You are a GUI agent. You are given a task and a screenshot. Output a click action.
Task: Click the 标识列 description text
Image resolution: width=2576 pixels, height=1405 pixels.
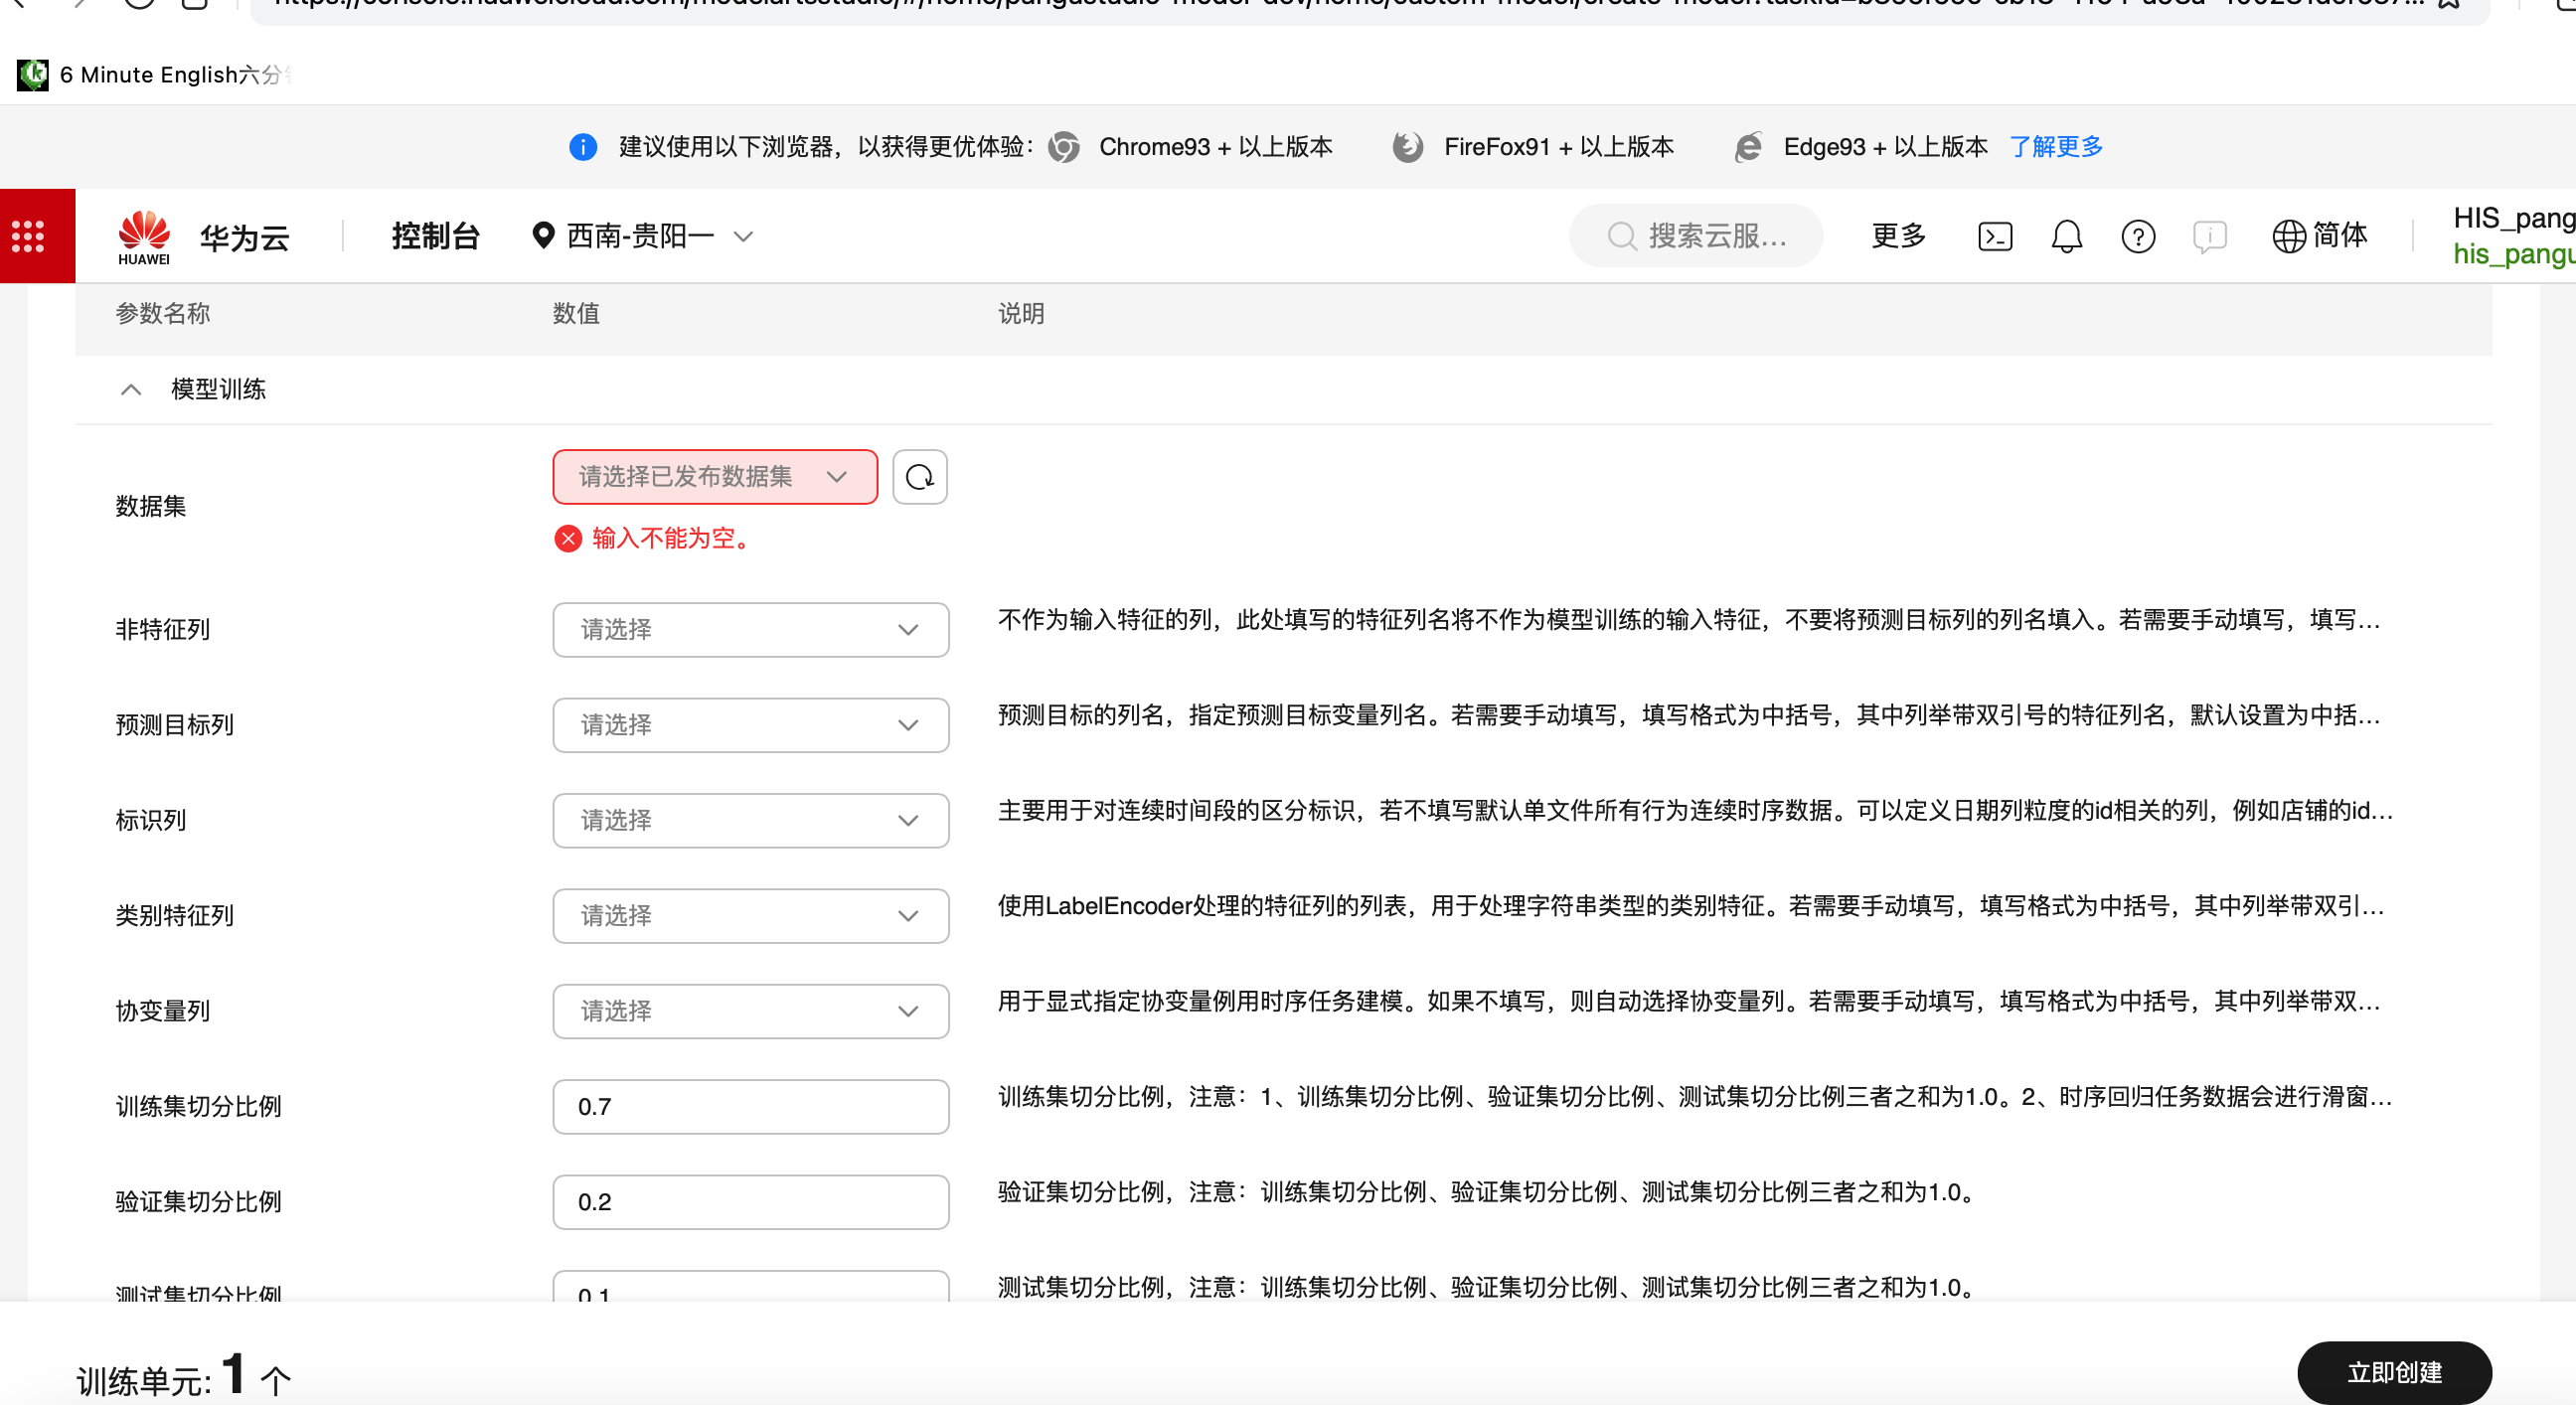click(x=1695, y=811)
